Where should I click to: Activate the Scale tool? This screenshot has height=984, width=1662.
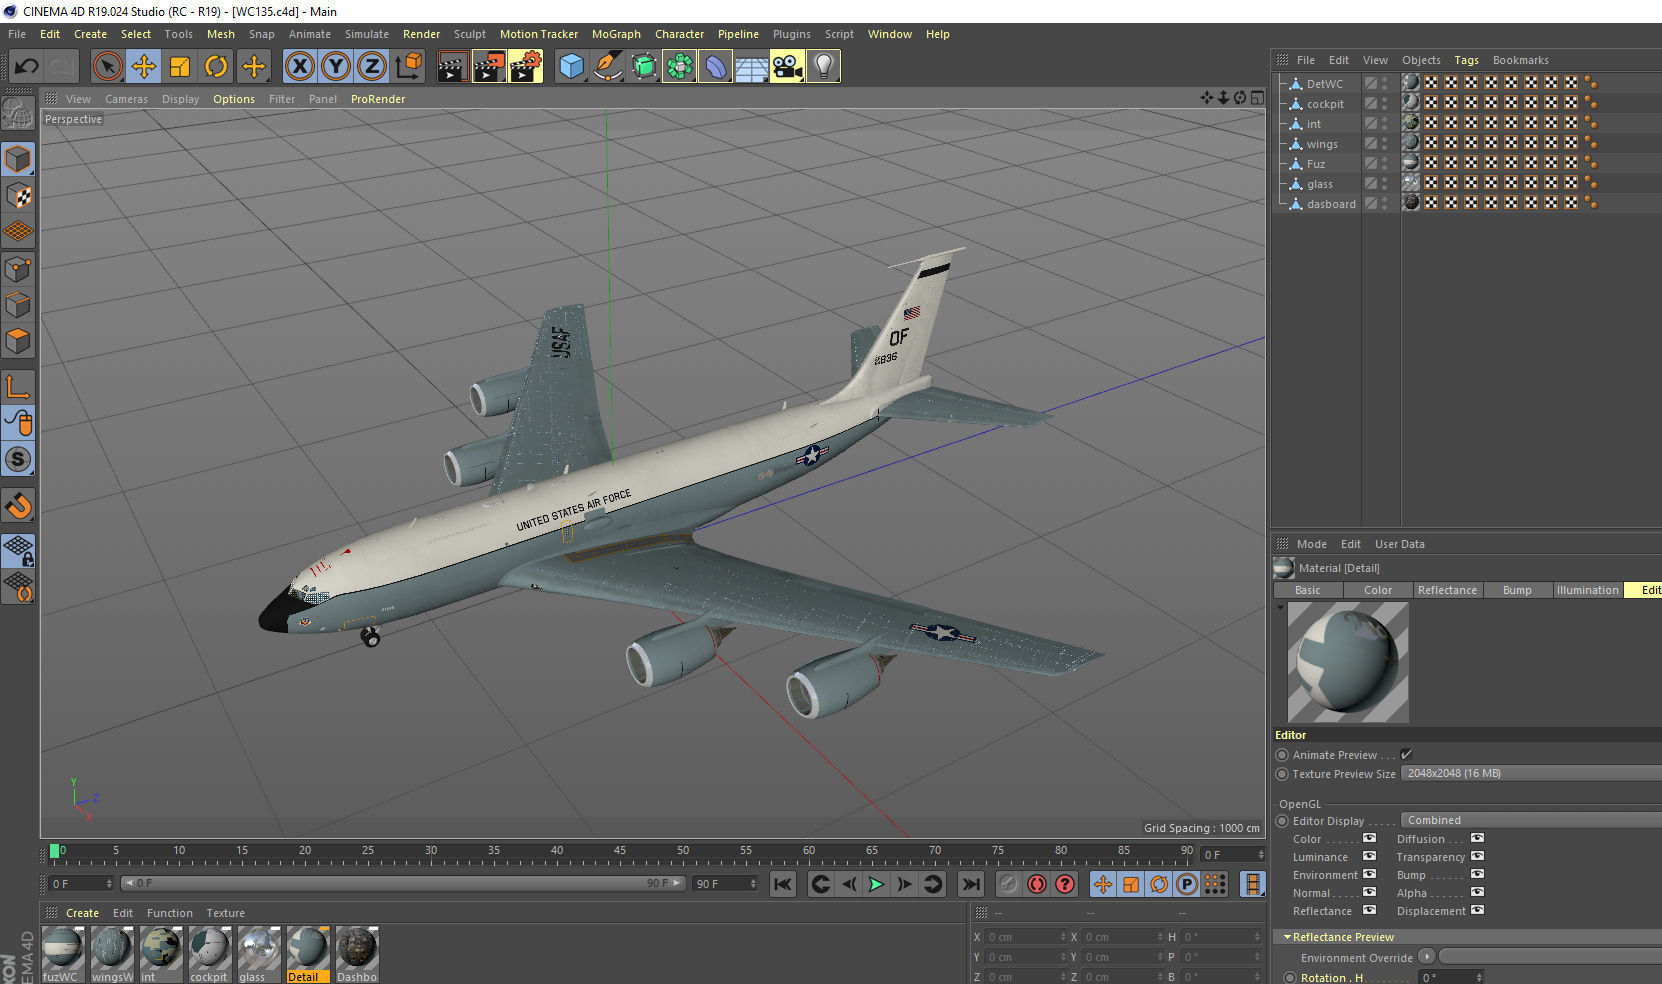pos(180,67)
